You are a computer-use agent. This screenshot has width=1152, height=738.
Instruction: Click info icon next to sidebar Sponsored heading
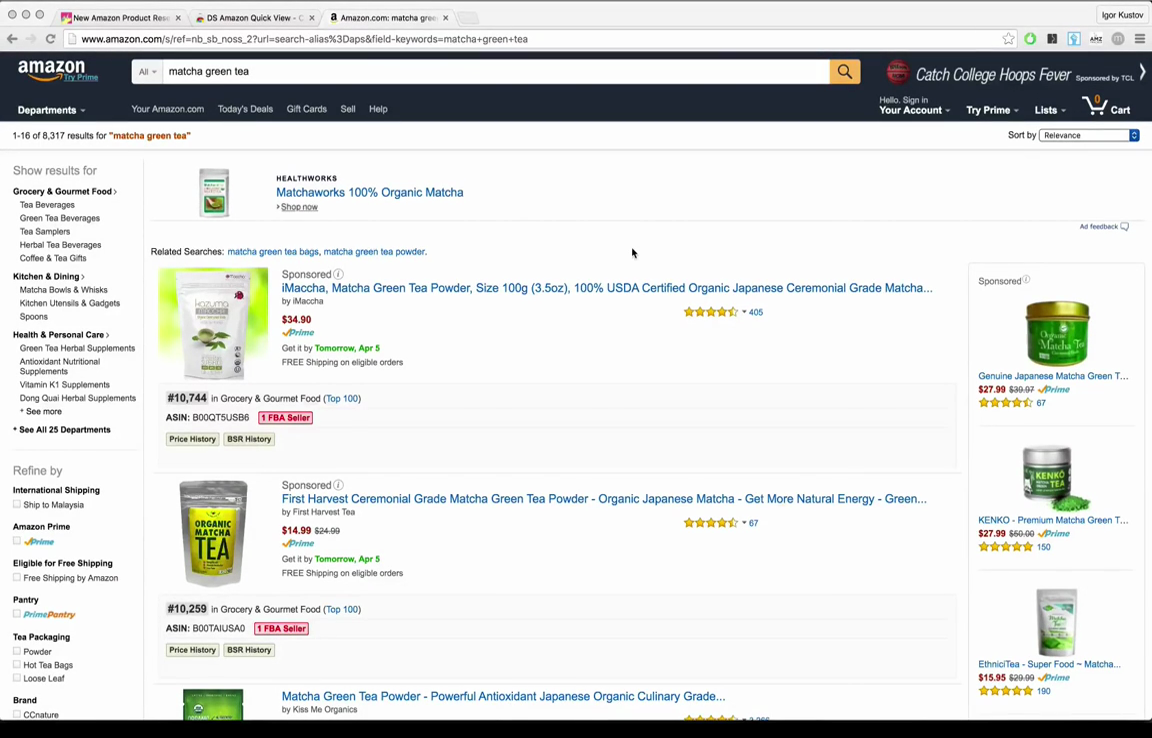1026,280
